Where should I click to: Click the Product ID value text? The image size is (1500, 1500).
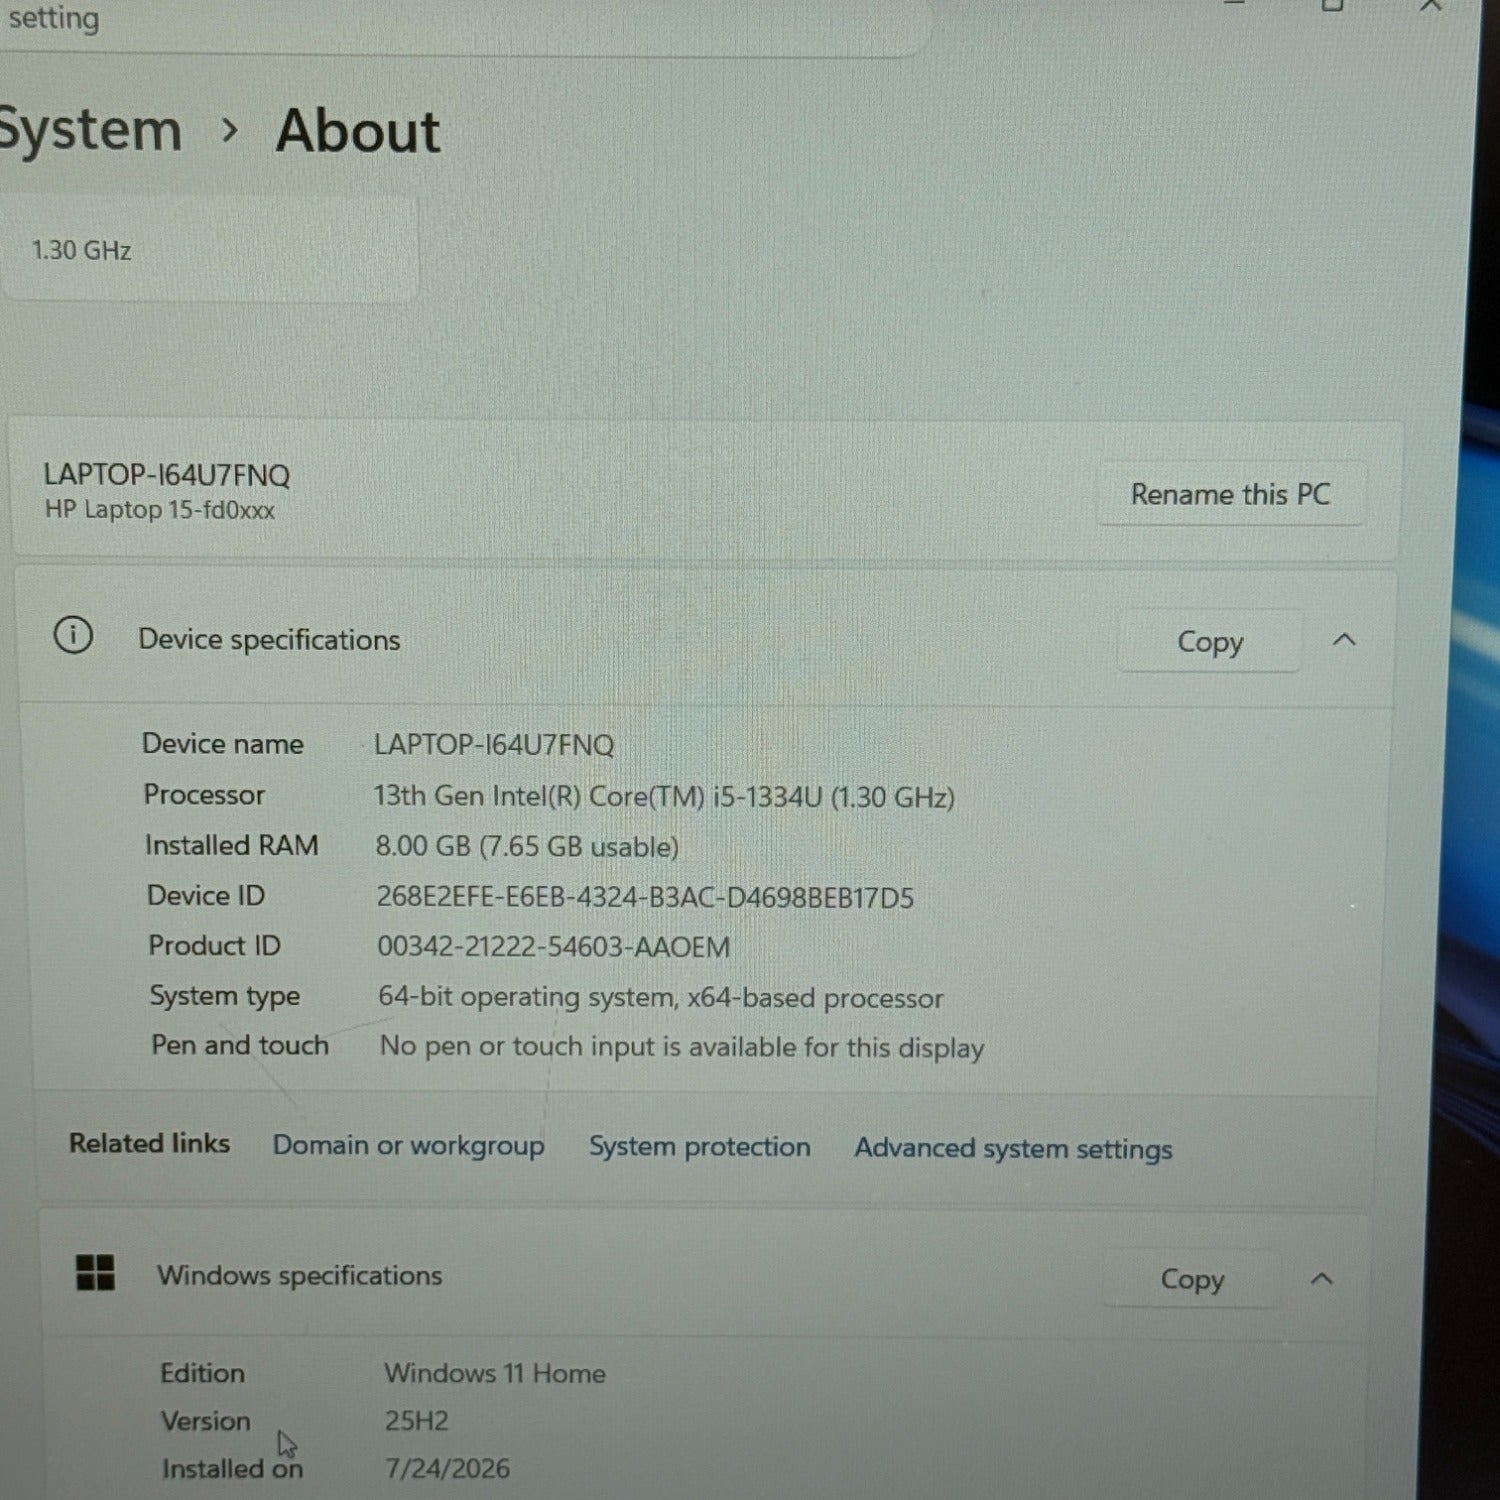point(553,946)
